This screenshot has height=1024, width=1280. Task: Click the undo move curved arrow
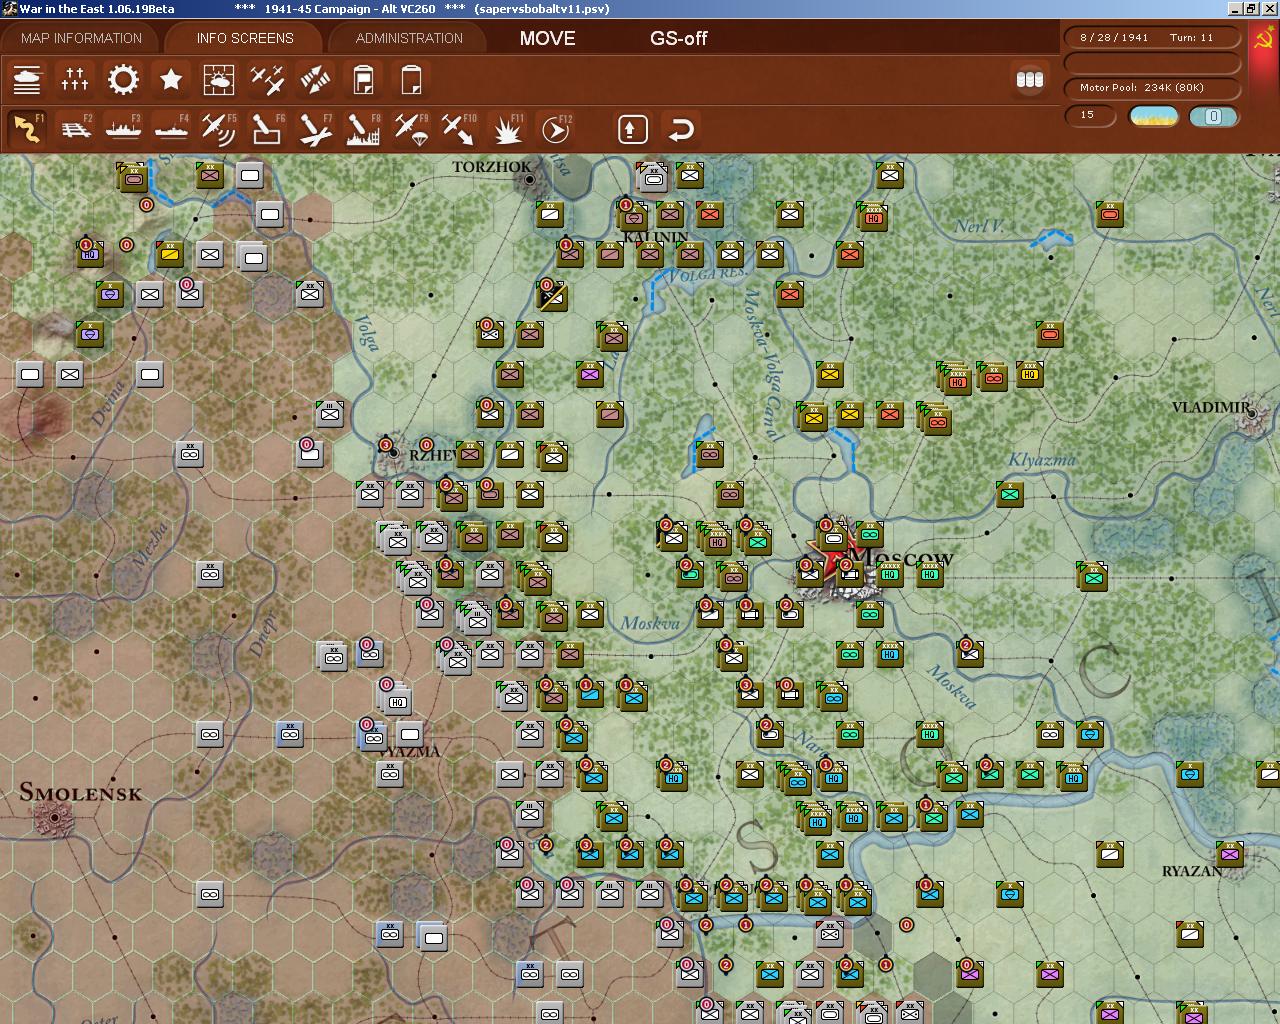pyautogui.click(x=681, y=129)
